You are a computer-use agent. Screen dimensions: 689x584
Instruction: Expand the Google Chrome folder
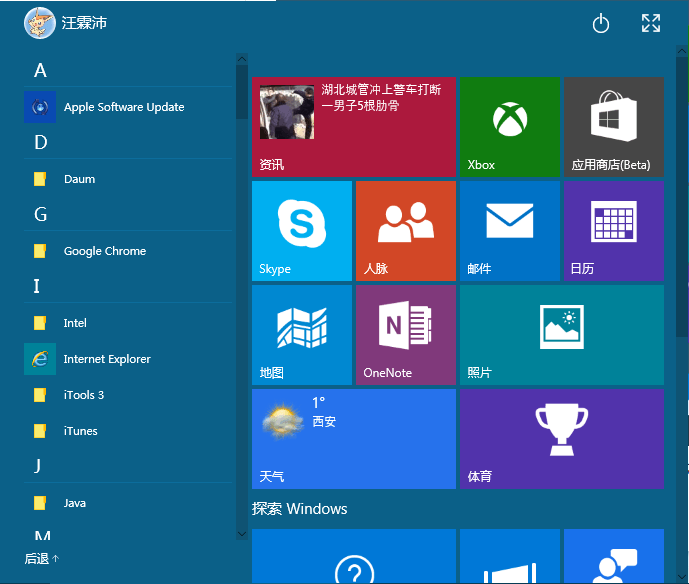[104, 251]
